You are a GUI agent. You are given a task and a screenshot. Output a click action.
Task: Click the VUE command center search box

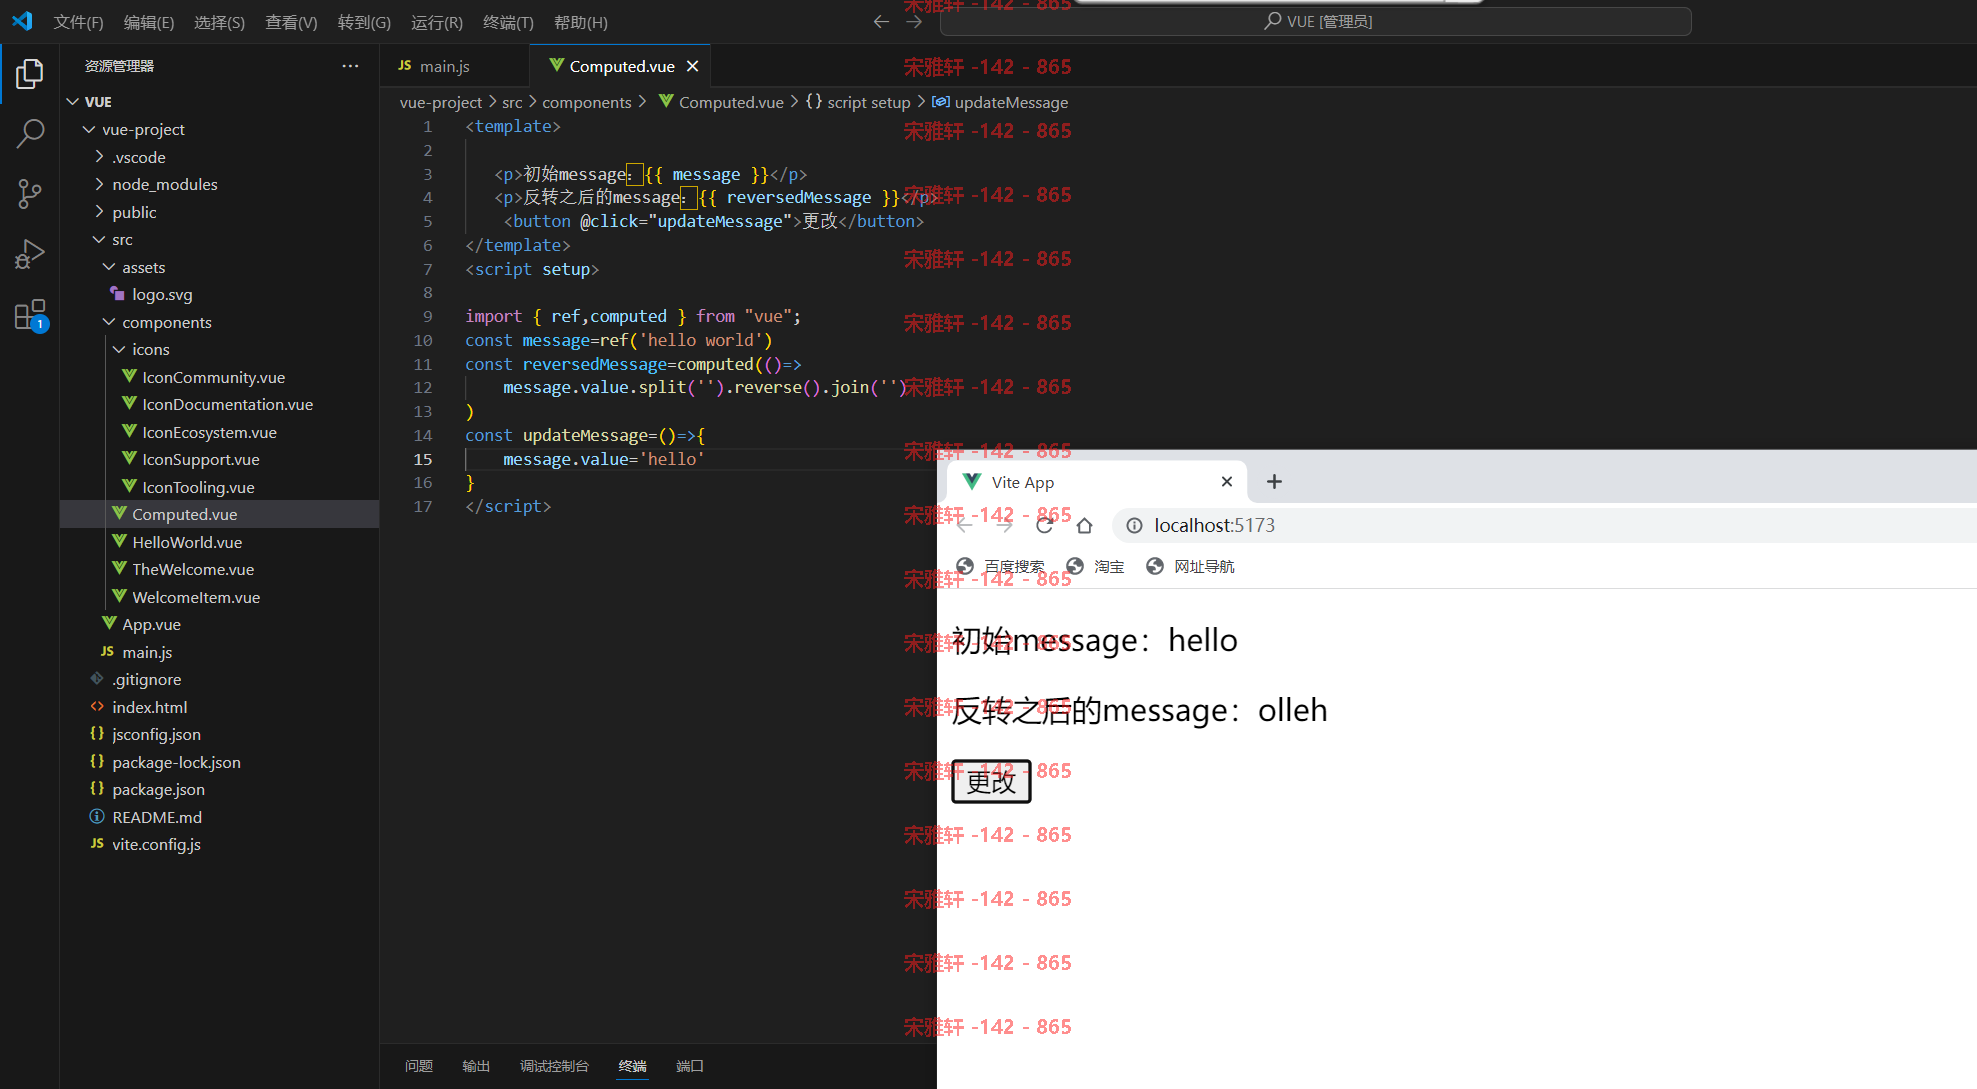(1316, 21)
